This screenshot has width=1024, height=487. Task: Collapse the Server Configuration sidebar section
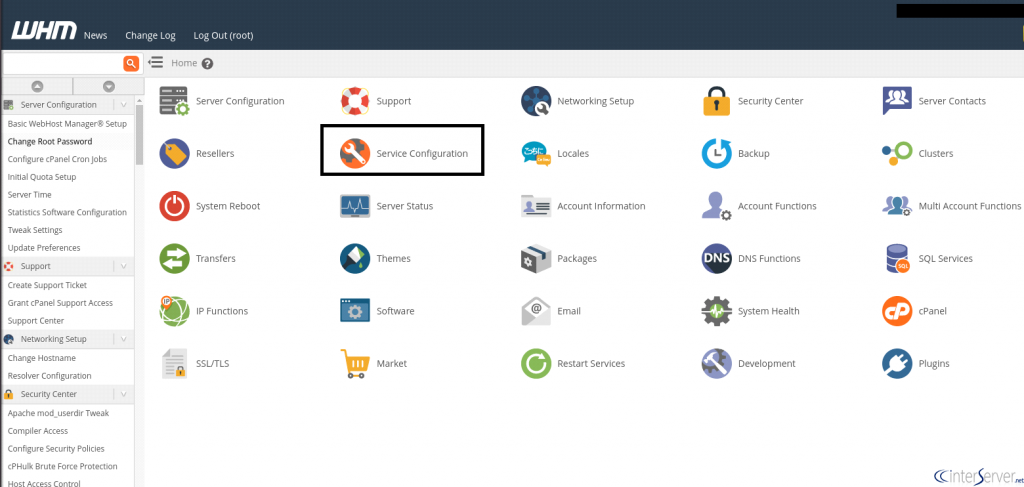pyautogui.click(x=123, y=104)
